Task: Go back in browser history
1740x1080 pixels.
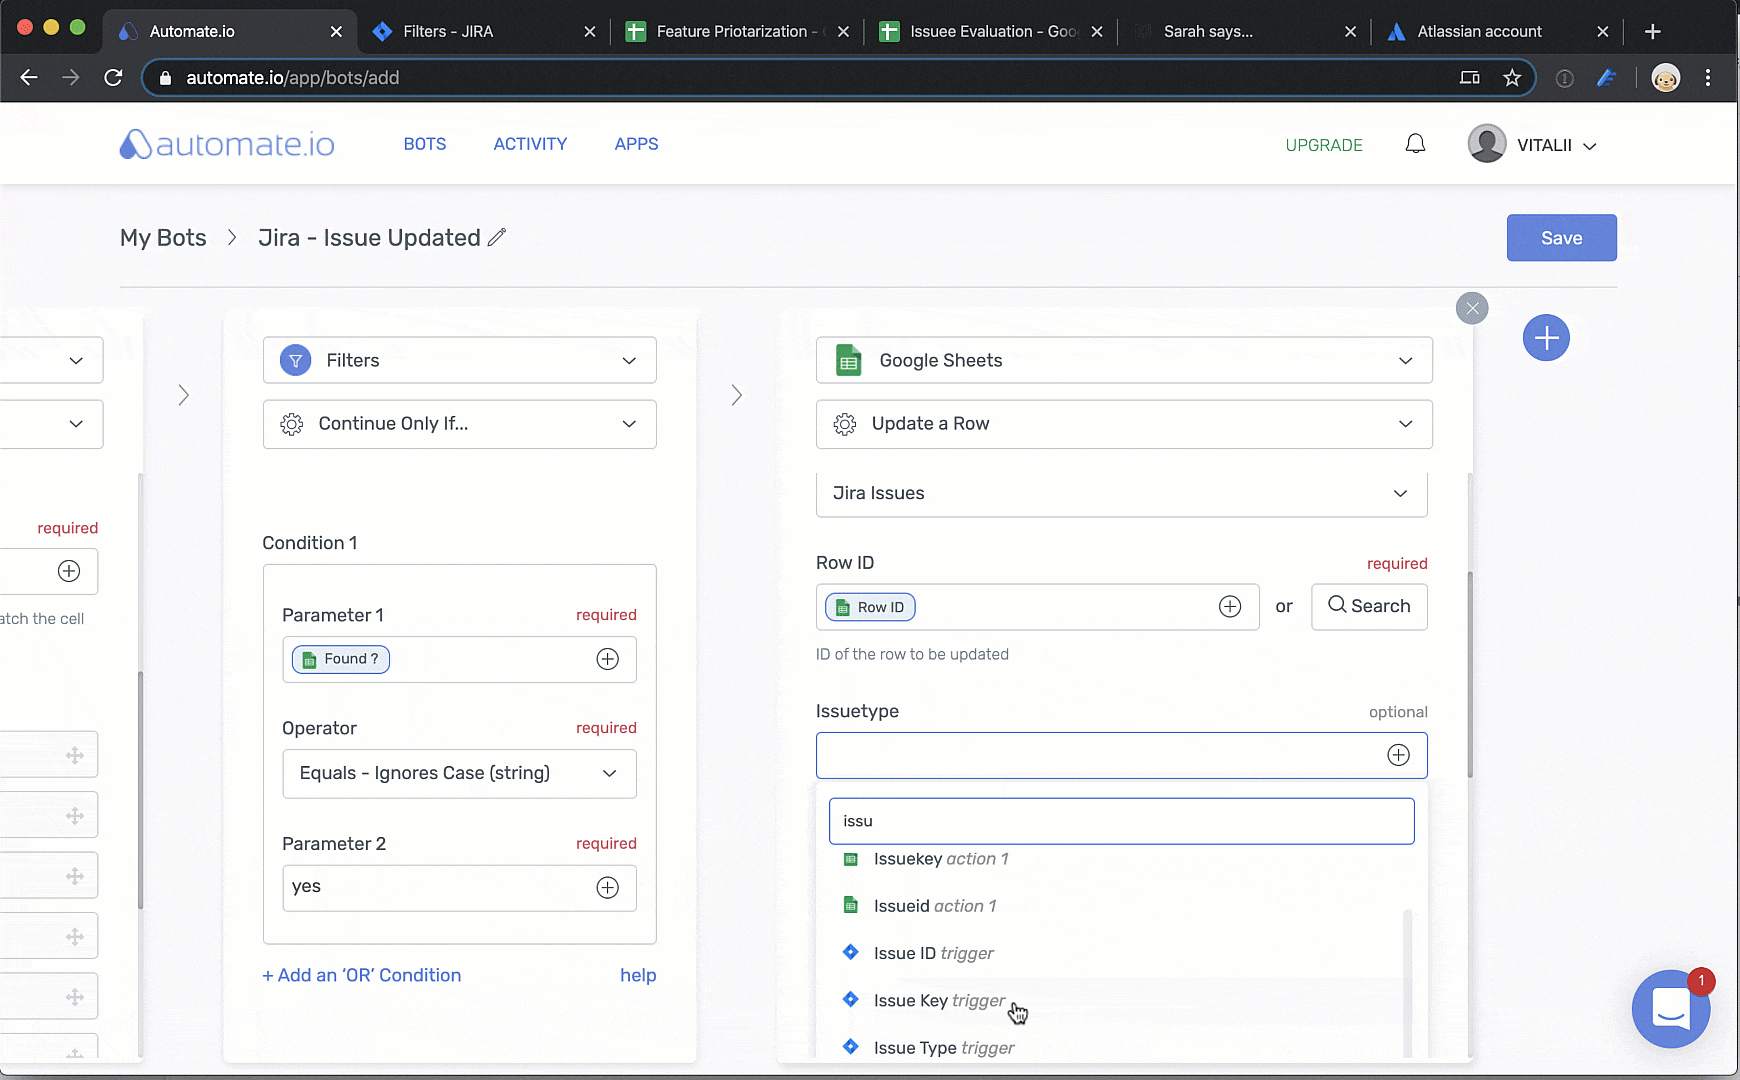Action: point(29,78)
